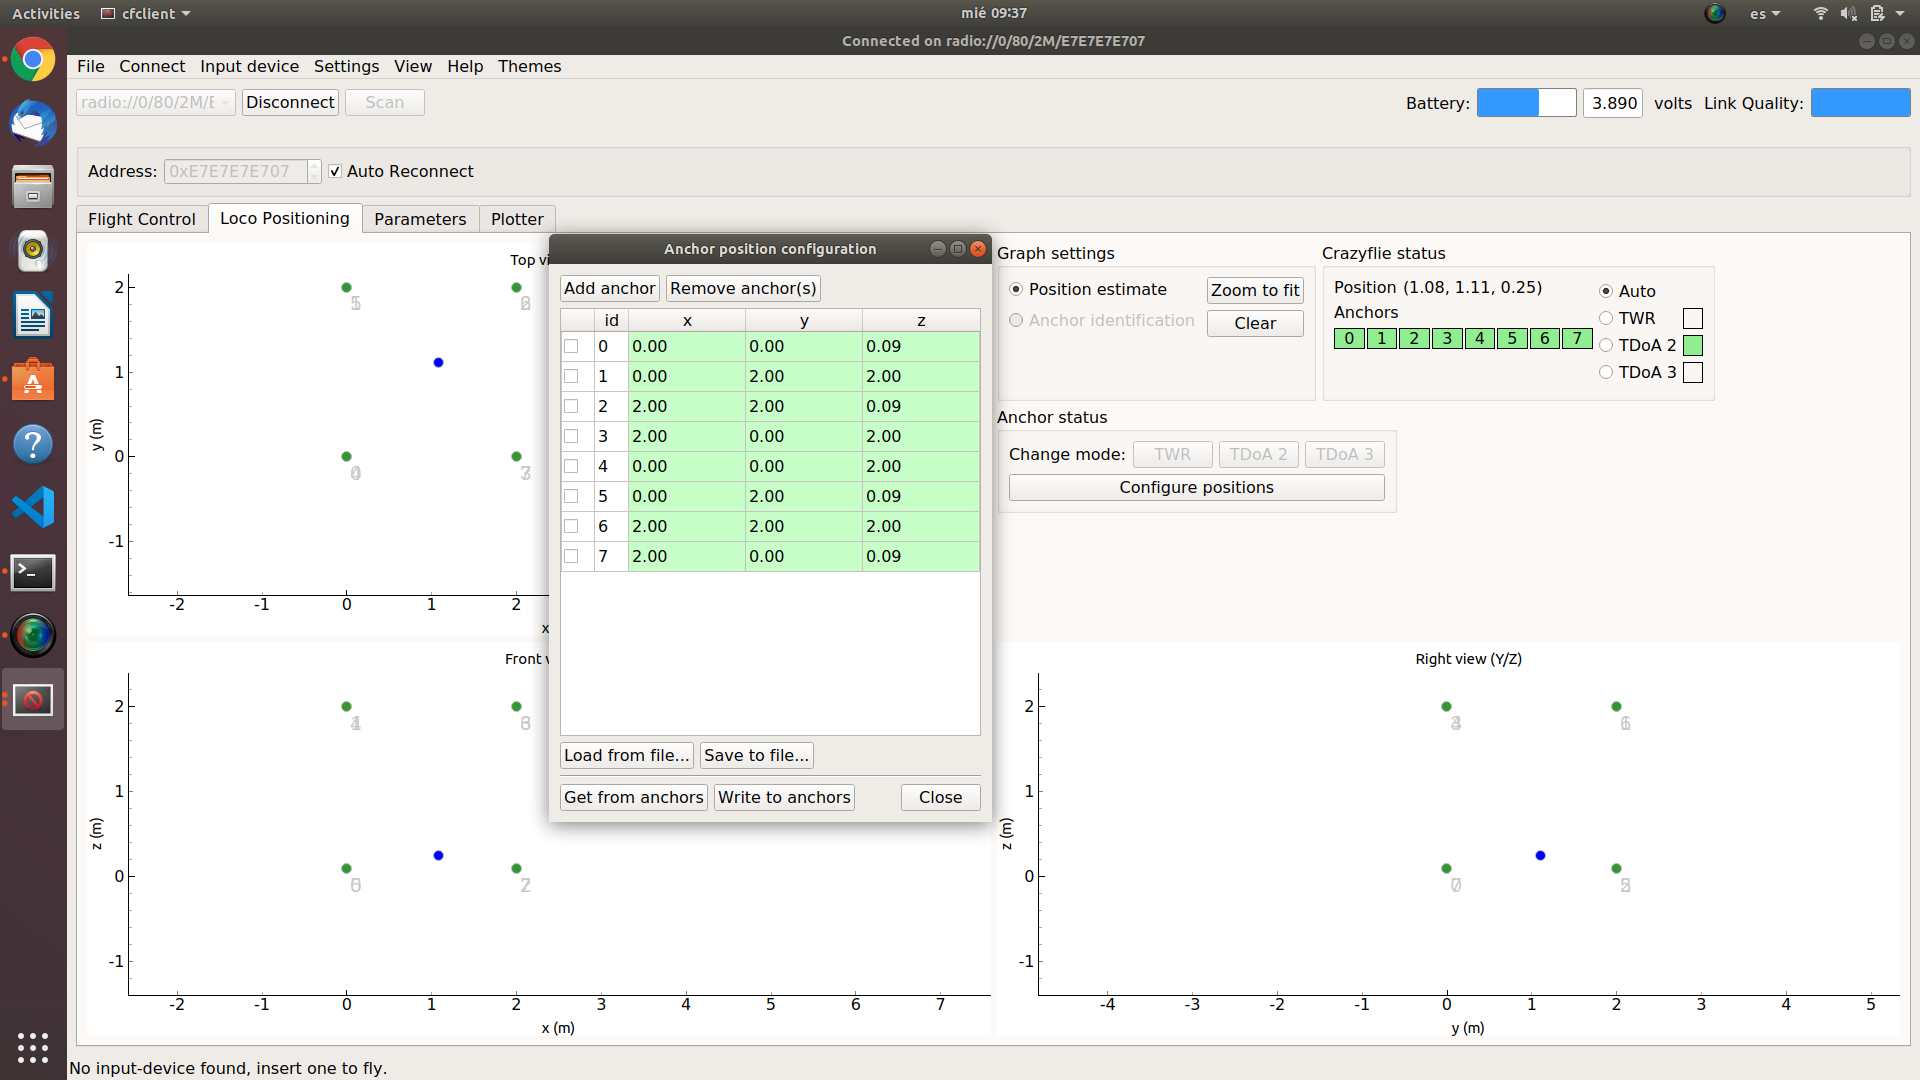The image size is (1920, 1080).
Task: Check the box for anchor 3 row
Action: click(571, 437)
